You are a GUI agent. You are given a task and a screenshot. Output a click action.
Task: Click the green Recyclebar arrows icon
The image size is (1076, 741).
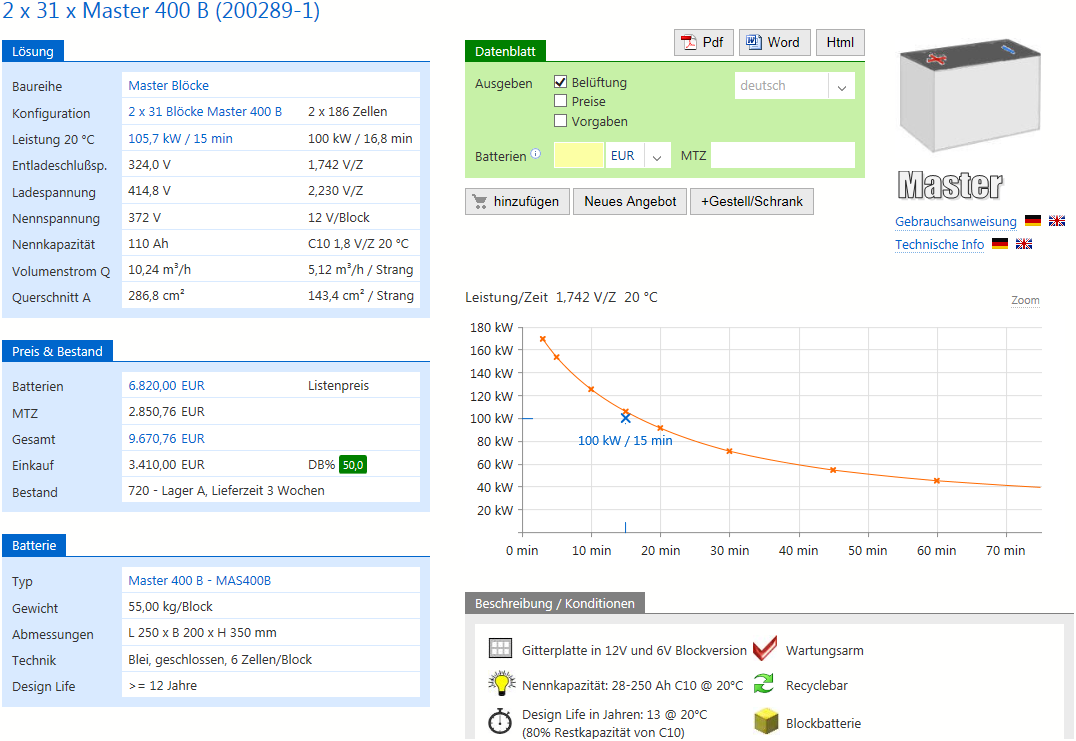764,684
